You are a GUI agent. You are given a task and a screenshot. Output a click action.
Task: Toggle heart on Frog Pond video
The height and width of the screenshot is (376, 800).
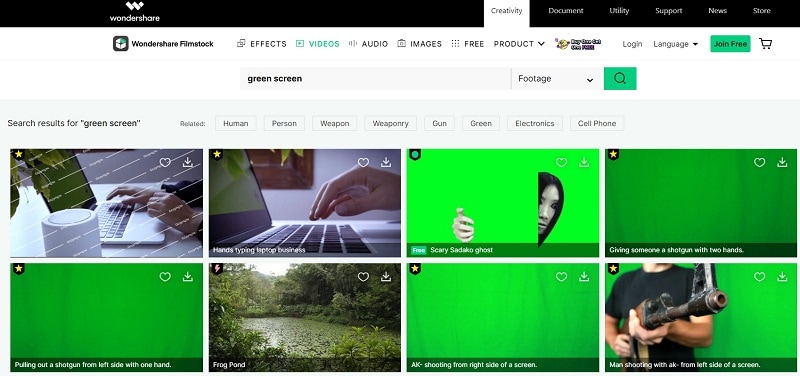pos(363,277)
